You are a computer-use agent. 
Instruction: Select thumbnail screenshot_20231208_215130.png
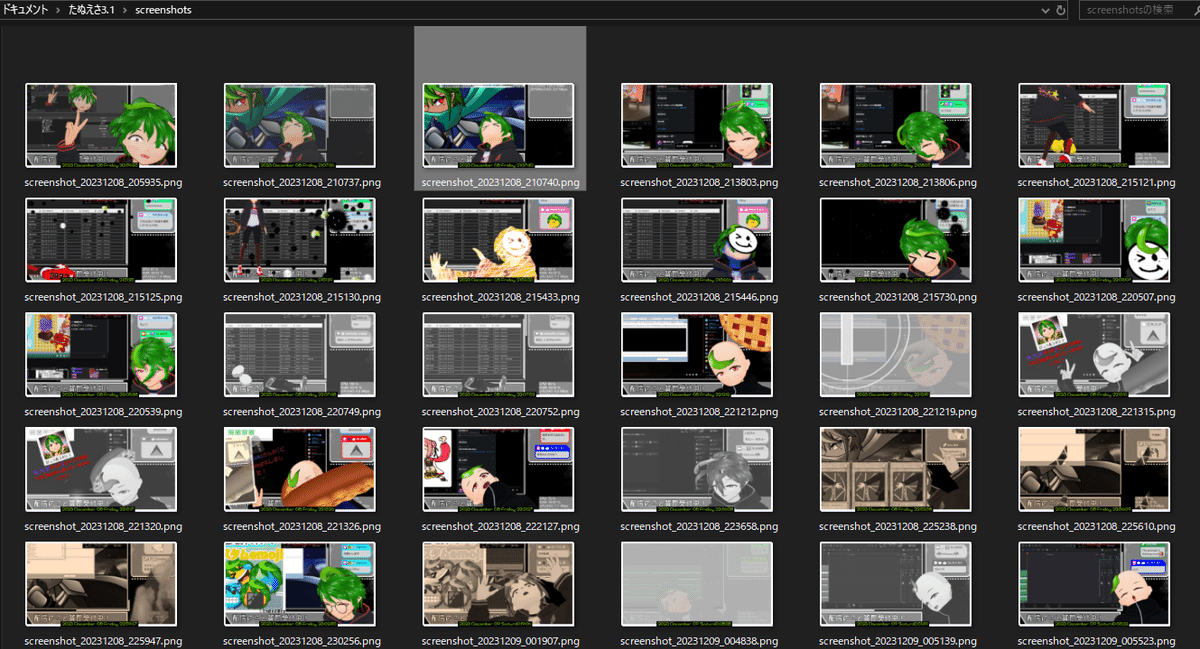coord(299,240)
